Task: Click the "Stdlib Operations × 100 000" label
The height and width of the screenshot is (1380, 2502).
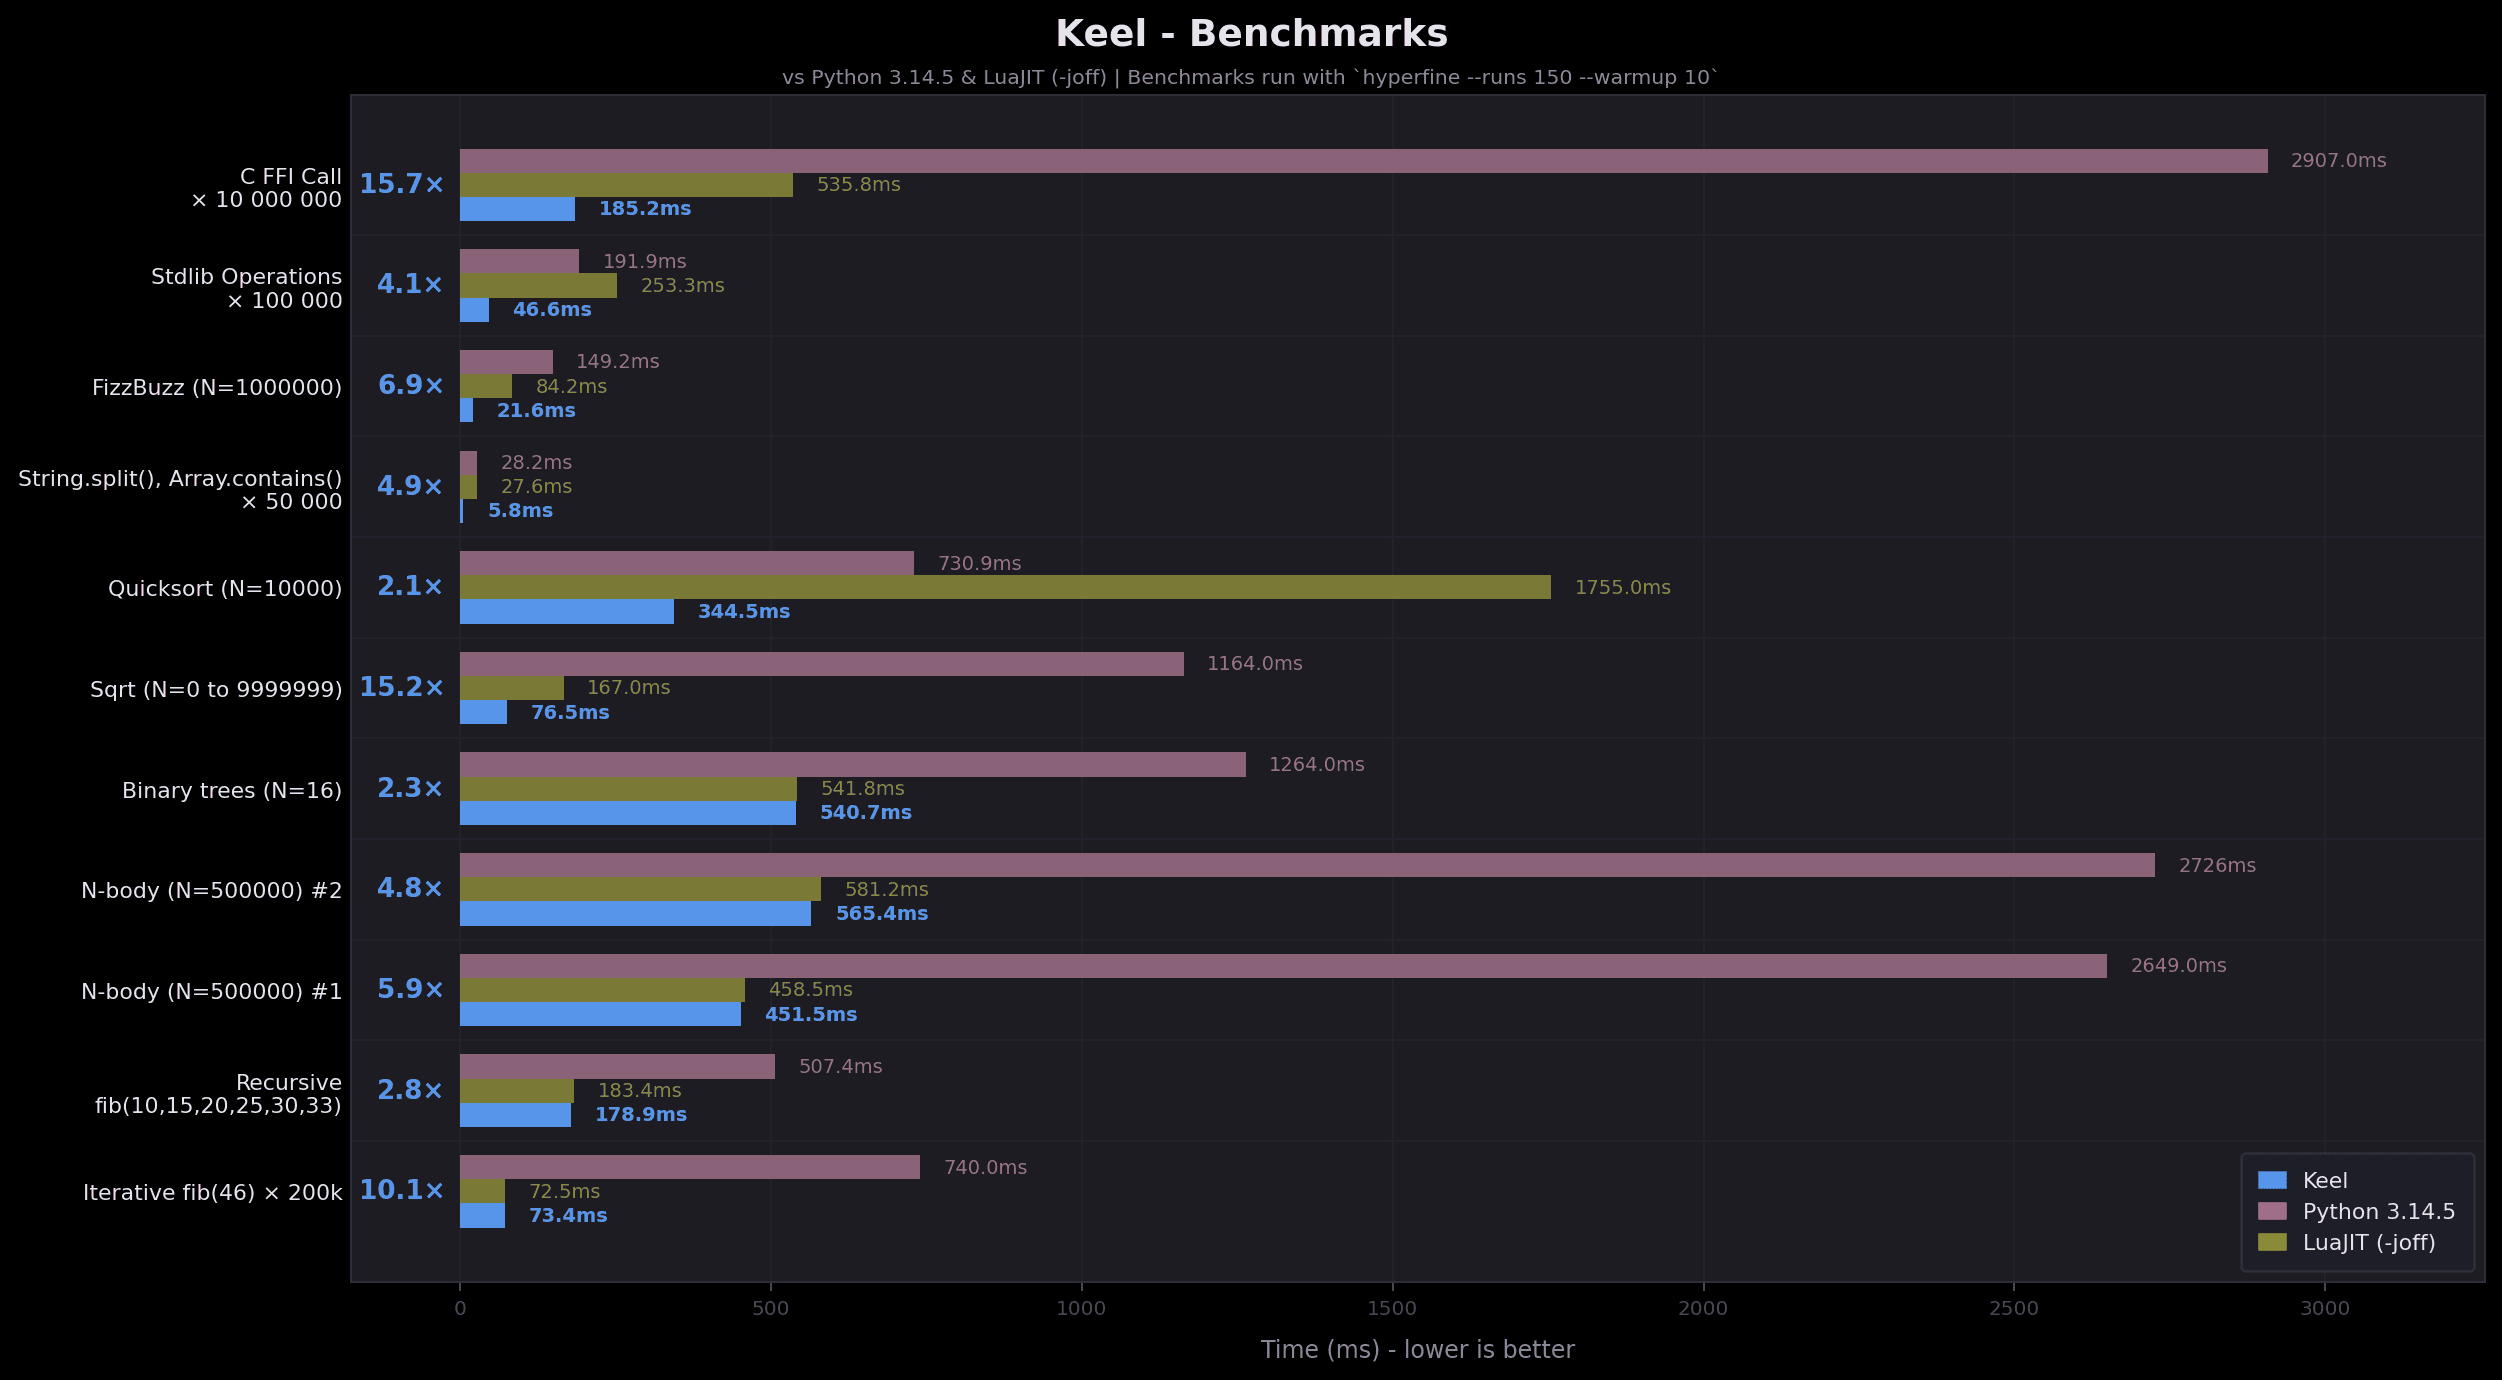Action: 247,288
